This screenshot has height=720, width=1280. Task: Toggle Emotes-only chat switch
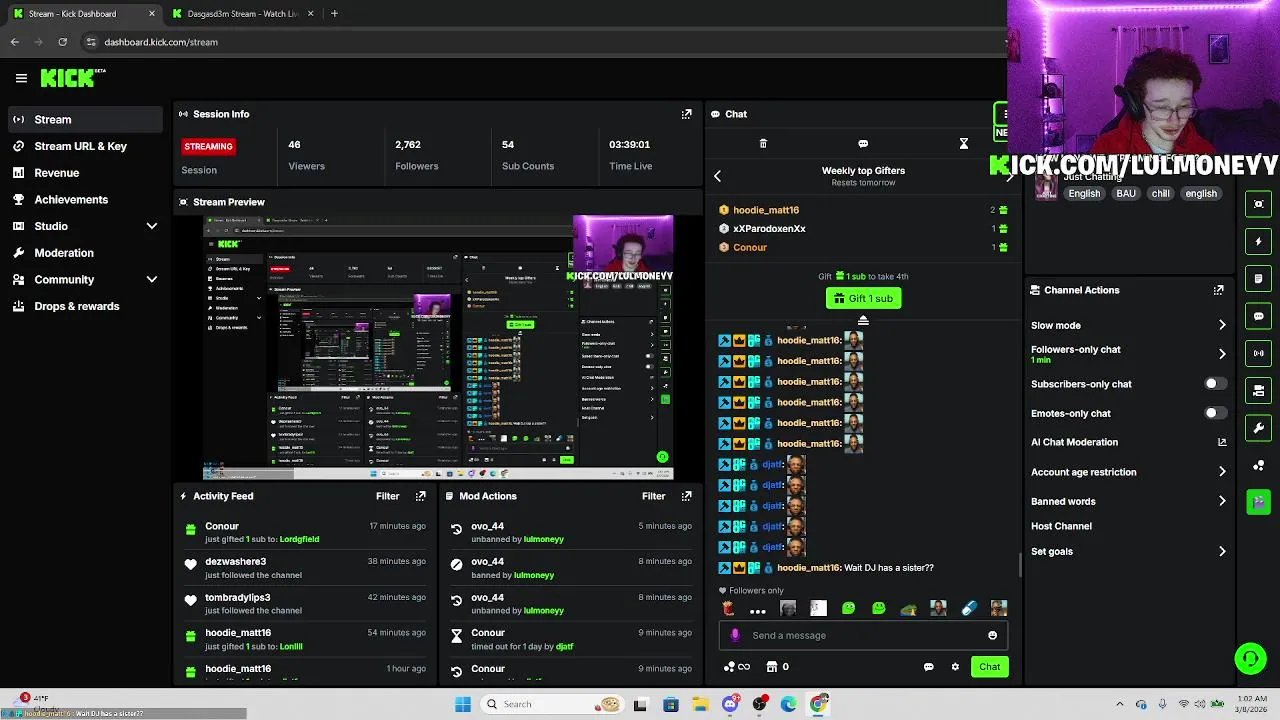[1215, 413]
